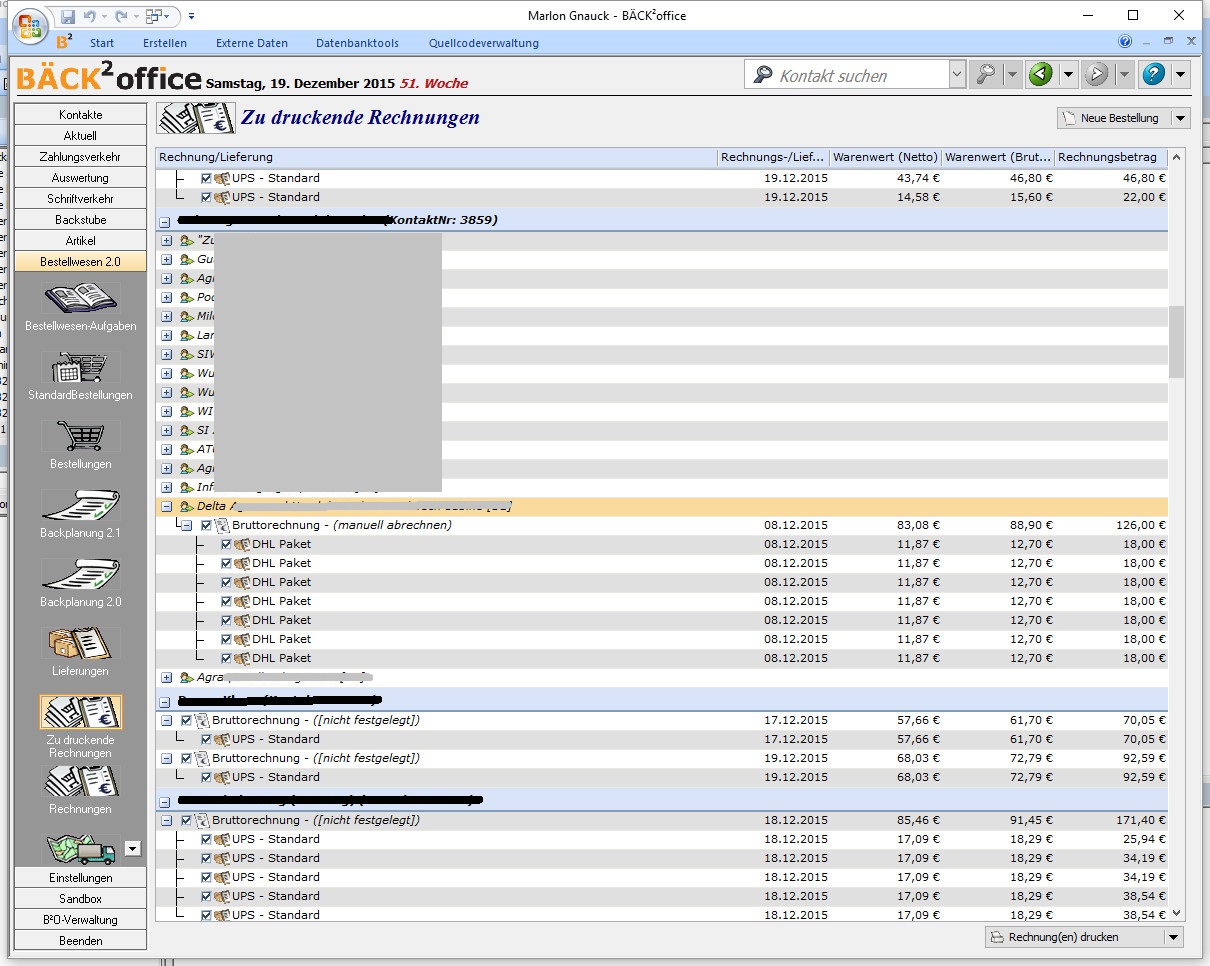The height and width of the screenshot is (966, 1210).
Task: Open Rechnung(en) drucken dropdown arrow
Action: pos(1173,937)
